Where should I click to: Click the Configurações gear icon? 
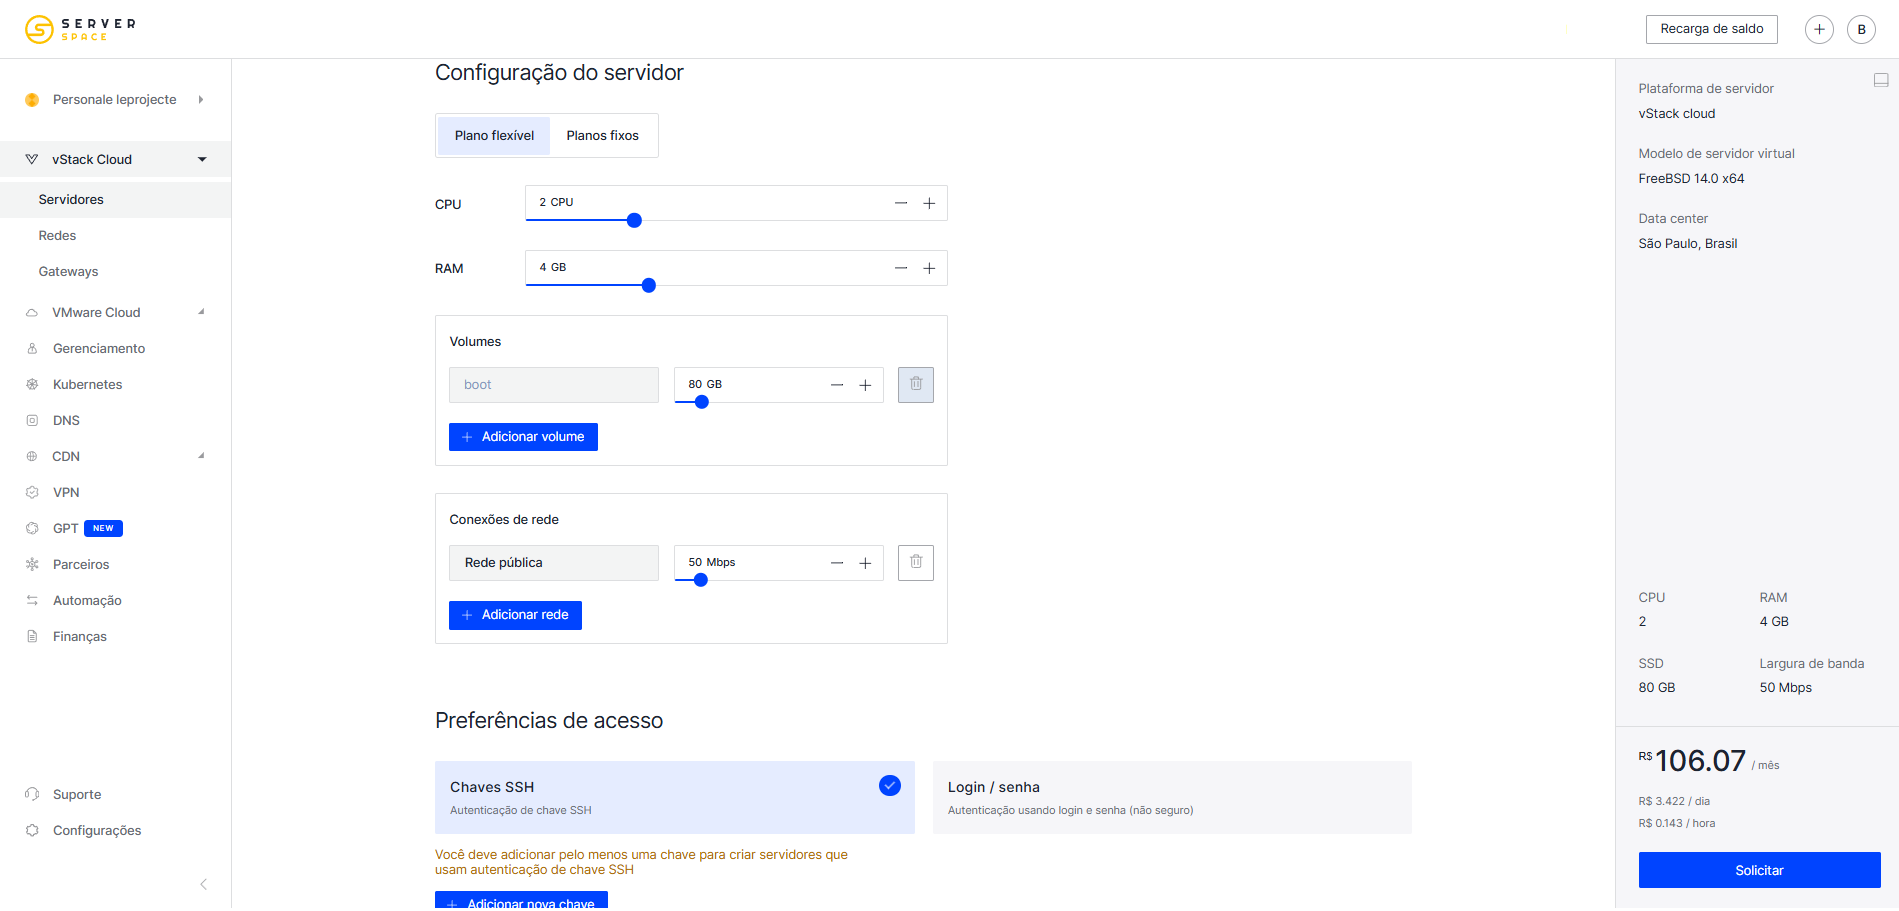tap(32, 831)
